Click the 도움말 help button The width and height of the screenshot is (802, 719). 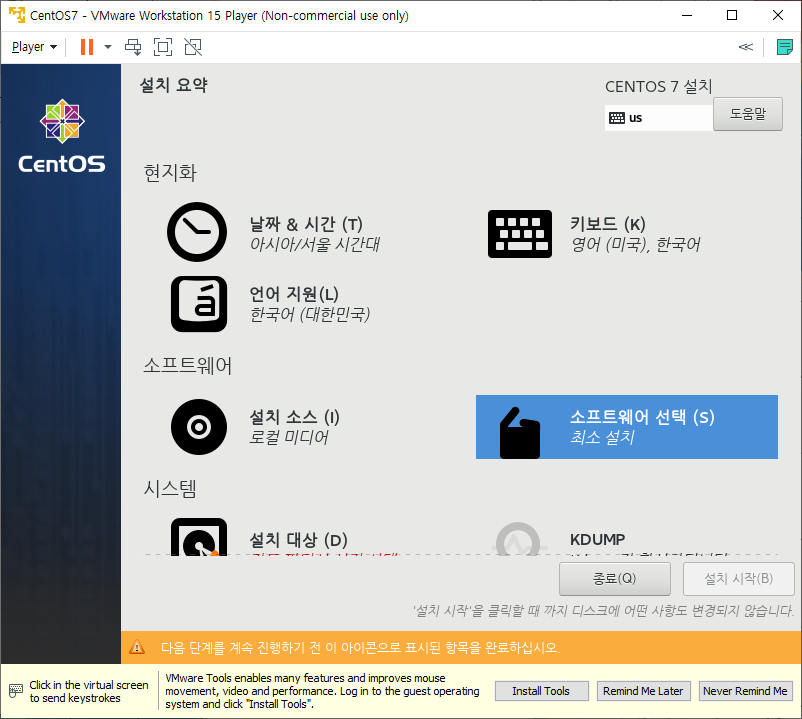pos(747,114)
